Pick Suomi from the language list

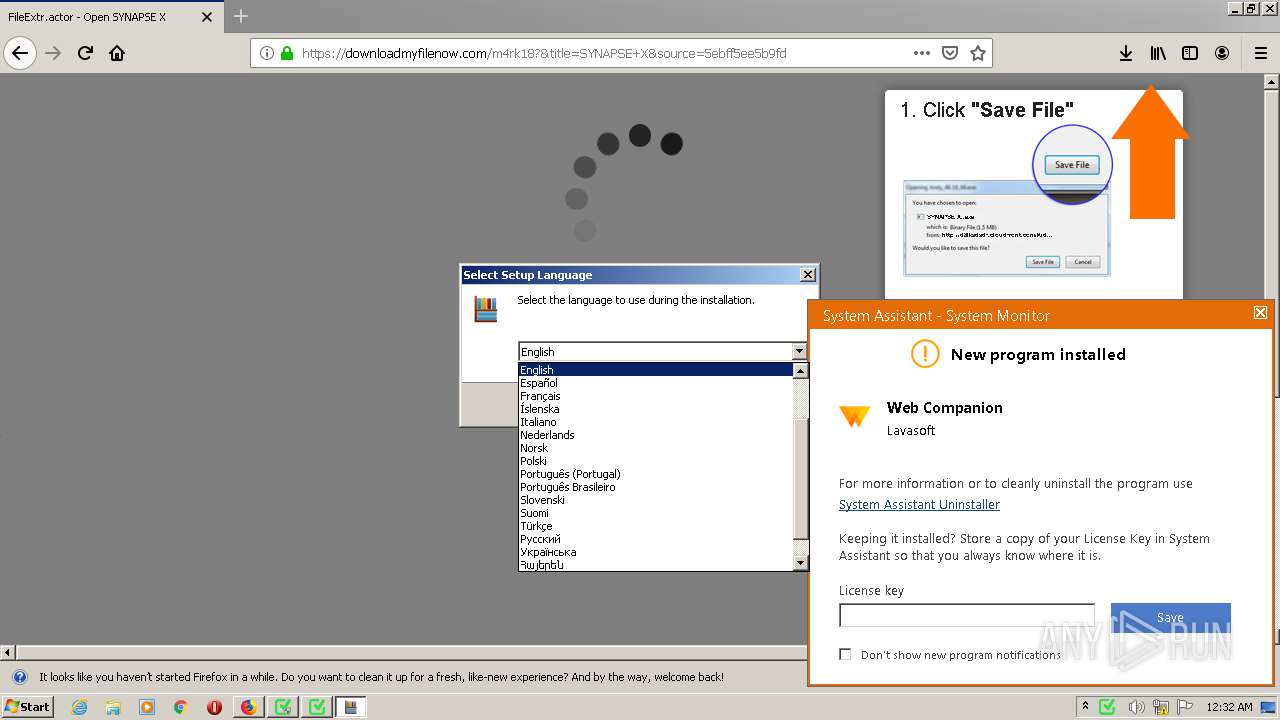click(655, 513)
